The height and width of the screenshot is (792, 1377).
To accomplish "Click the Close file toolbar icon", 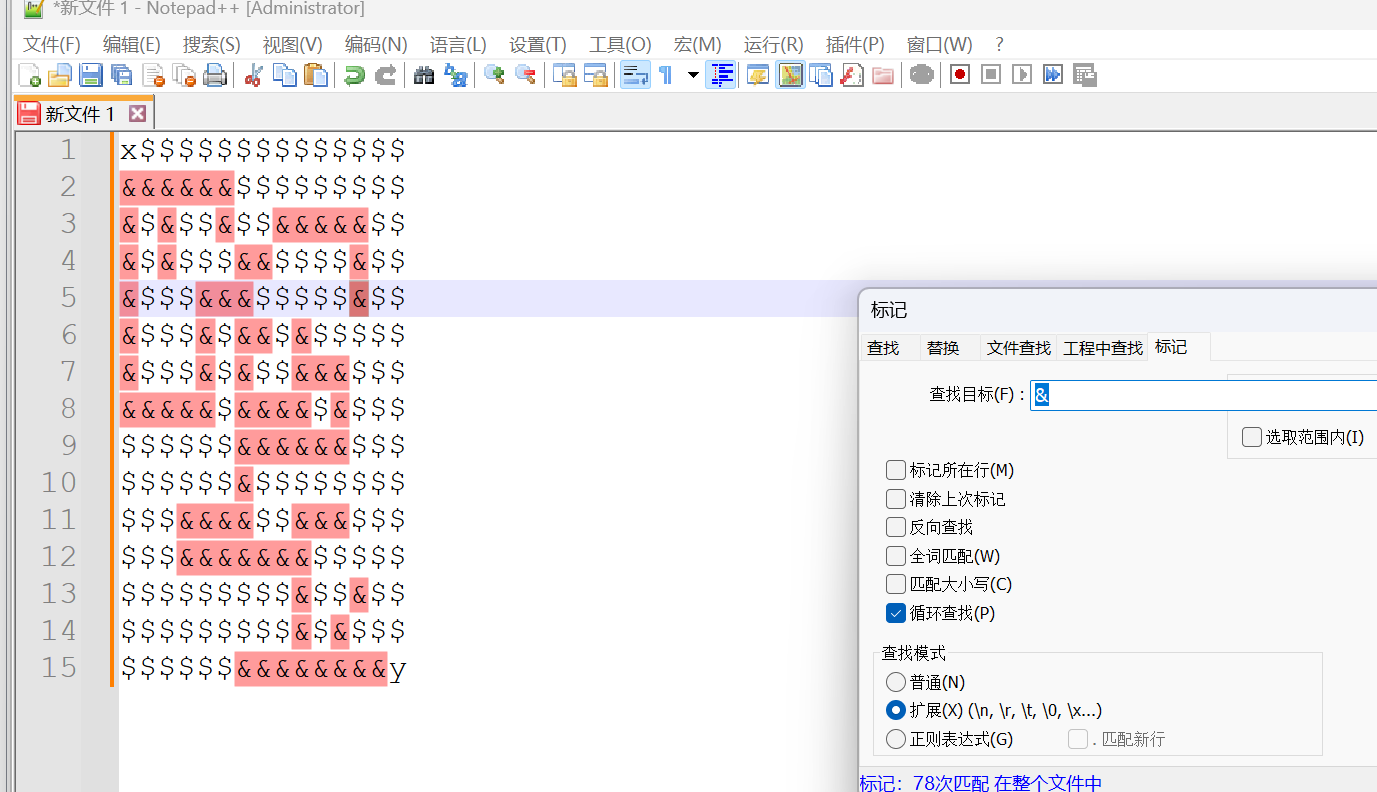I will click(x=153, y=75).
